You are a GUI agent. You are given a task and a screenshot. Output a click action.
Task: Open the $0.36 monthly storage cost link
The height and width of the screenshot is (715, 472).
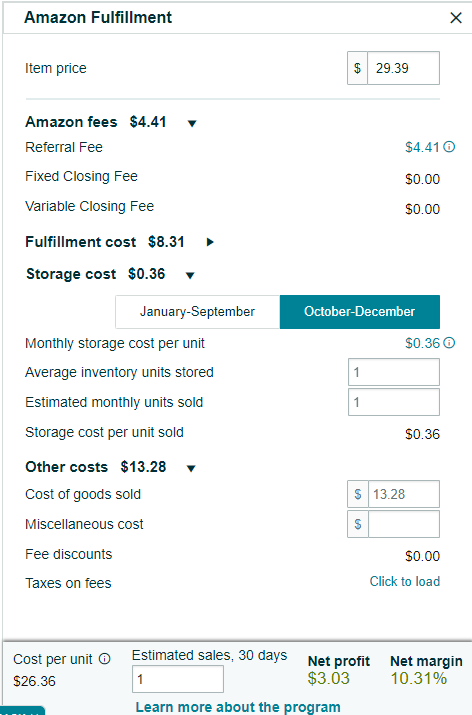click(x=422, y=343)
